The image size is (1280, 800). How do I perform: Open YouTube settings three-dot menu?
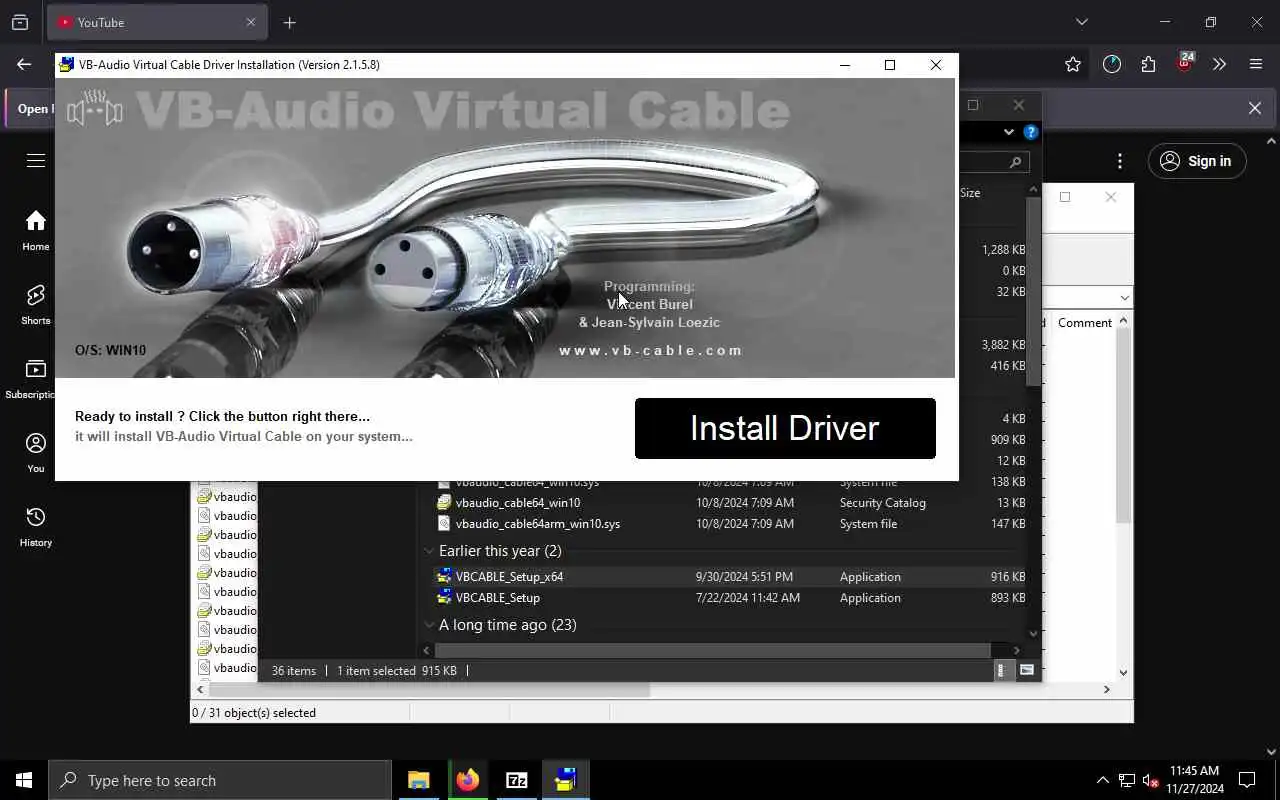[x=1120, y=161]
